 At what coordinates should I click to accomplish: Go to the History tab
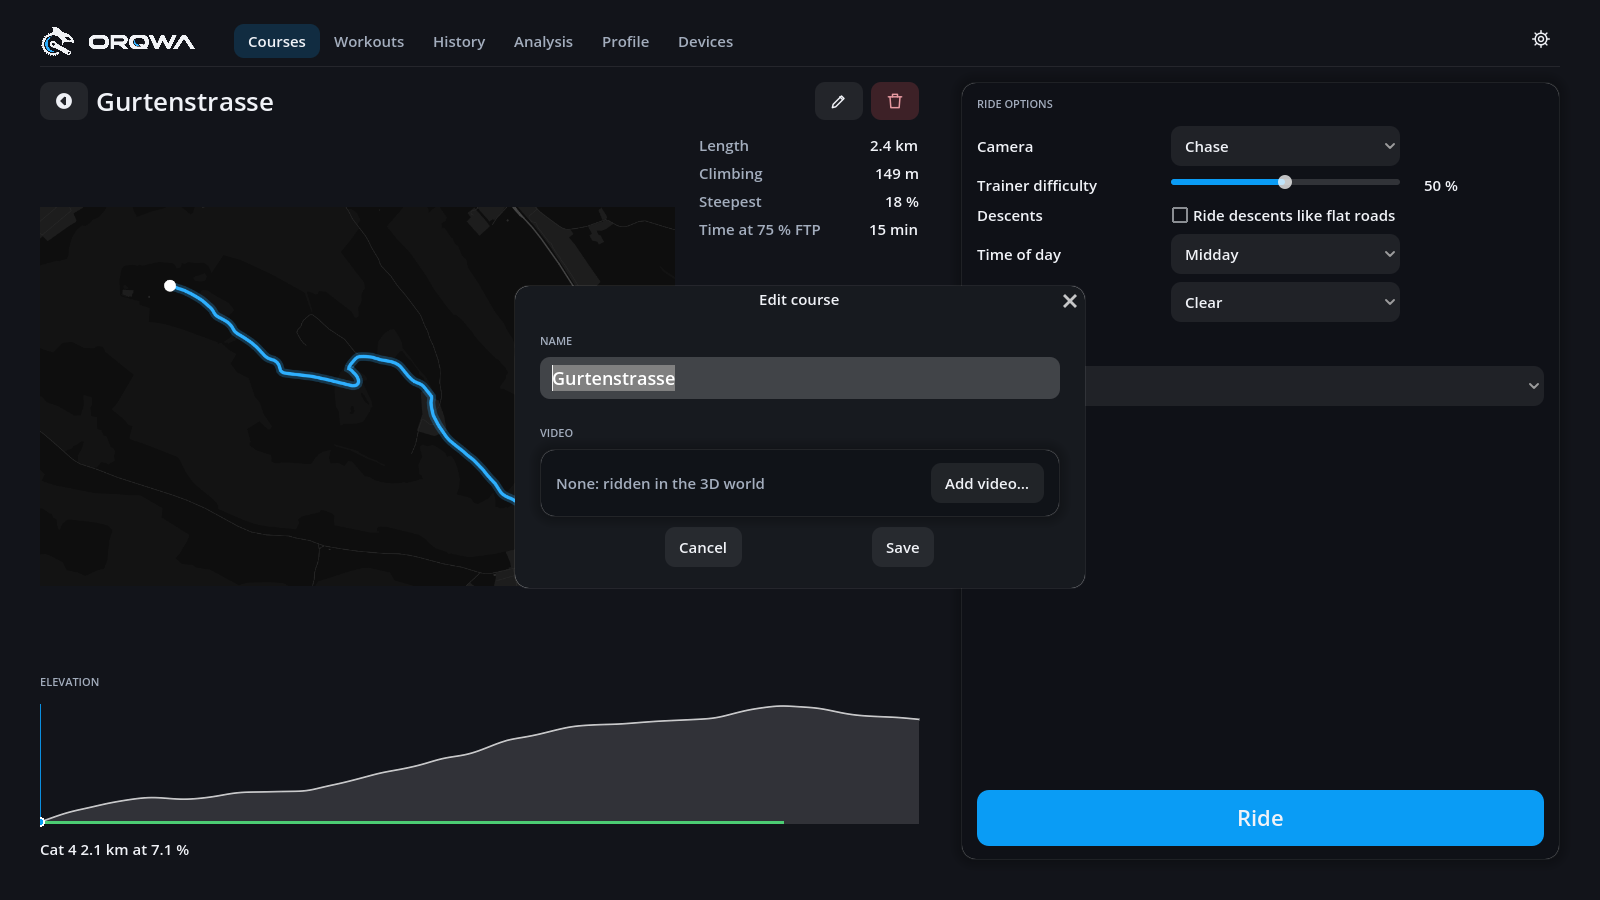coord(459,41)
